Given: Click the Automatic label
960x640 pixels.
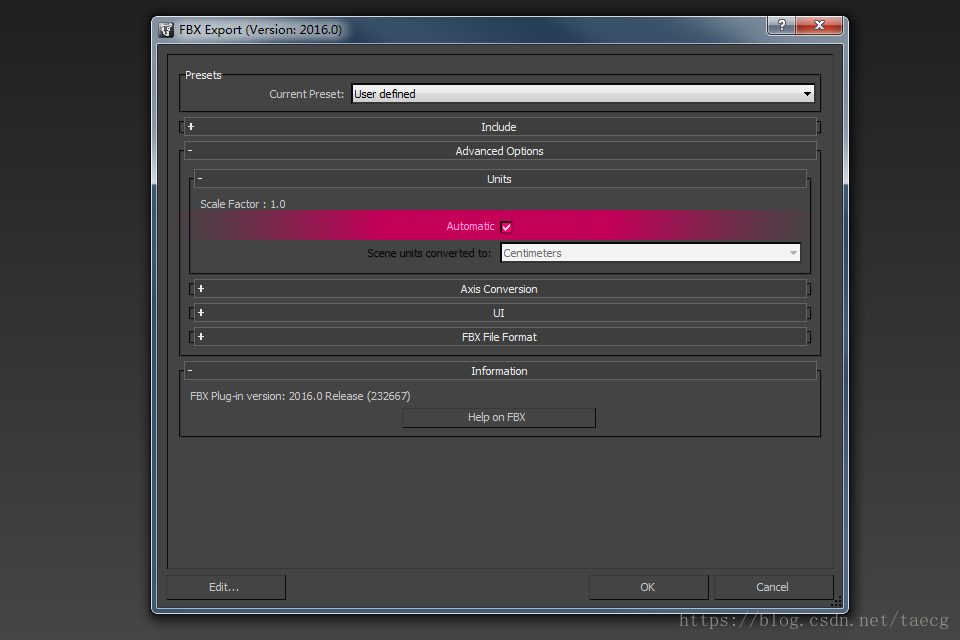Looking at the screenshot, I should 470,226.
